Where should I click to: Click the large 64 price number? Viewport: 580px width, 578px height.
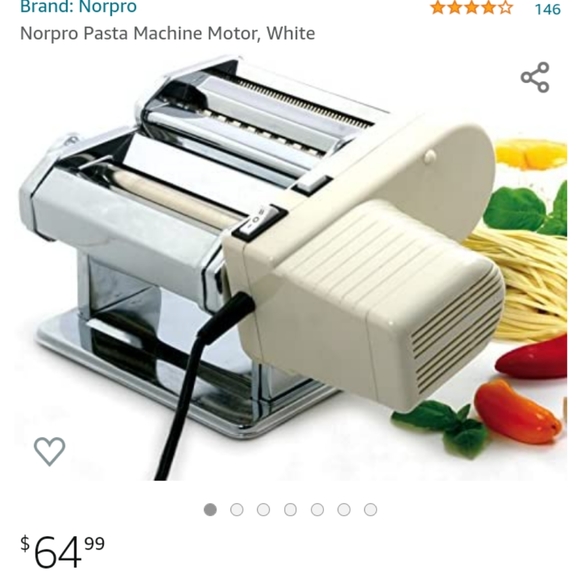click(58, 552)
